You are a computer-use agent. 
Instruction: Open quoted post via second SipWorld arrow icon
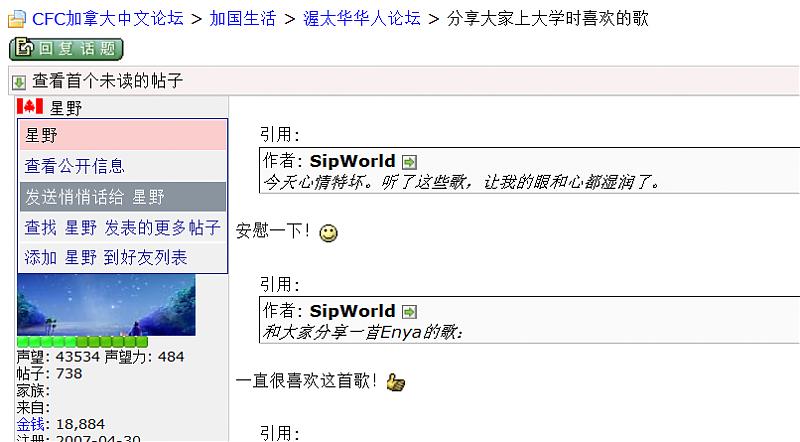pos(409,312)
